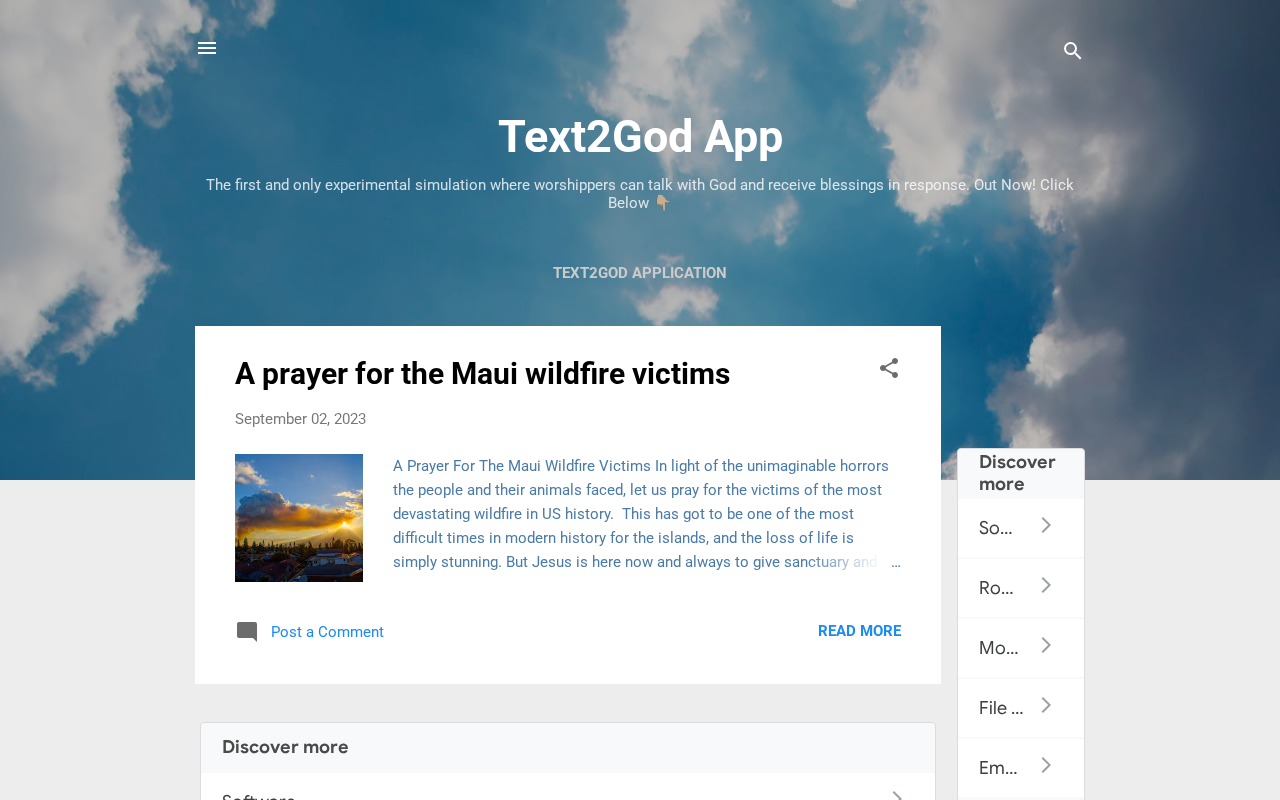This screenshot has width=1280, height=800.
Task: Expand the 'File ...' Discover more chevron
Action: (1046, 706)
